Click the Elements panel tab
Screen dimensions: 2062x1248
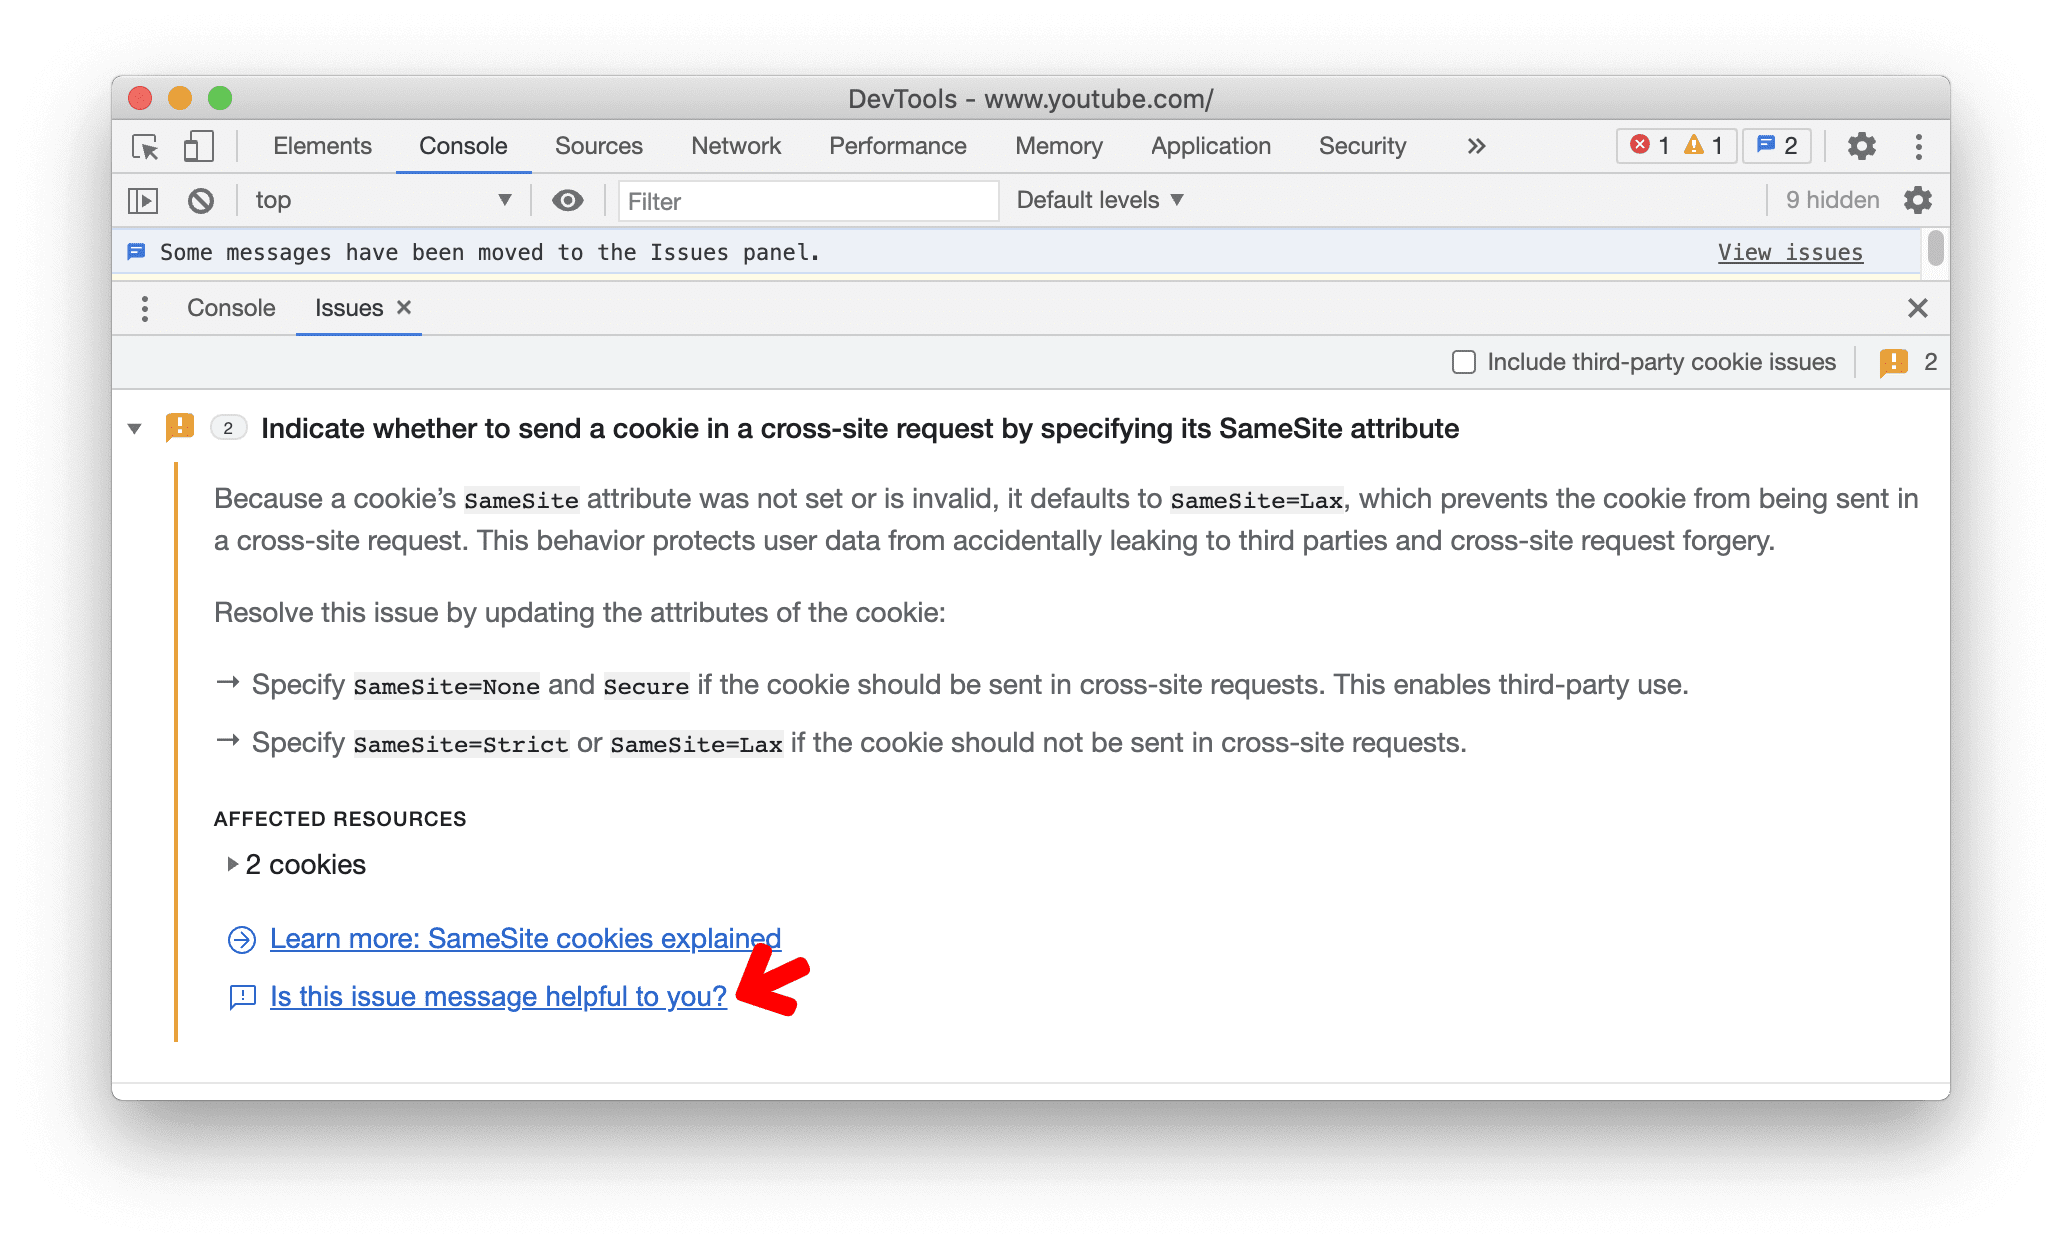pyautogui.click(x=321, y=144)
